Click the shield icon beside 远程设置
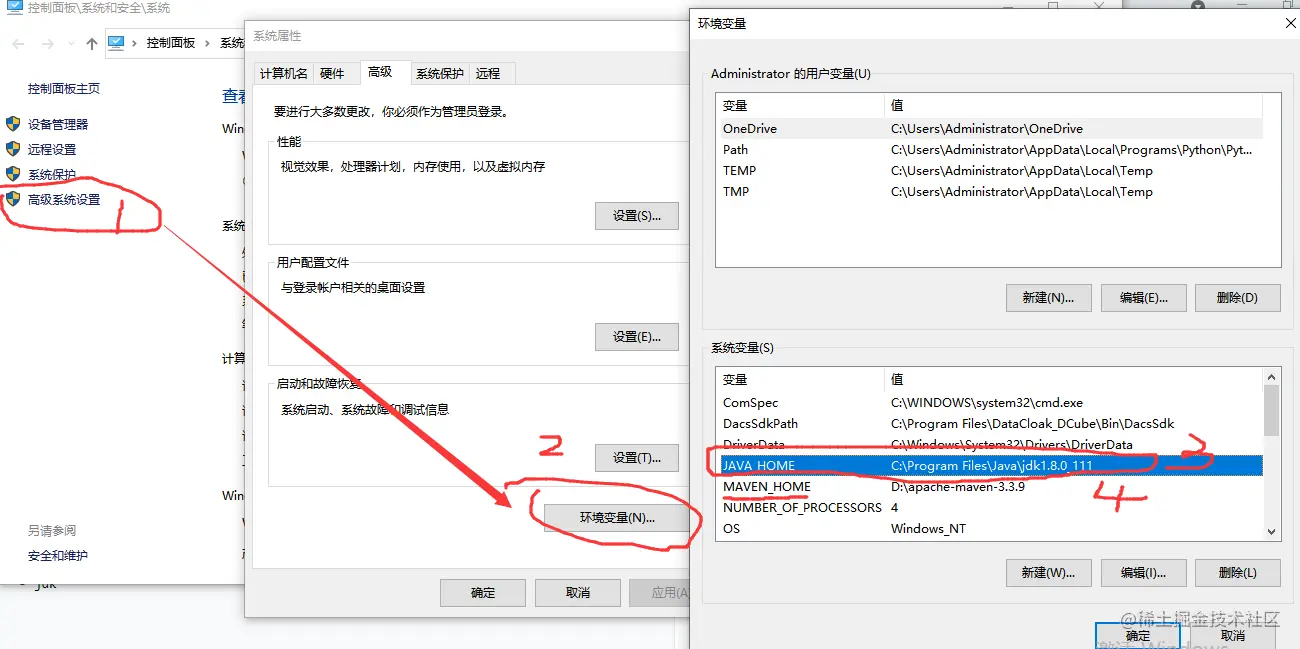This screenshot has width=1300, height=649. point(12,147)
